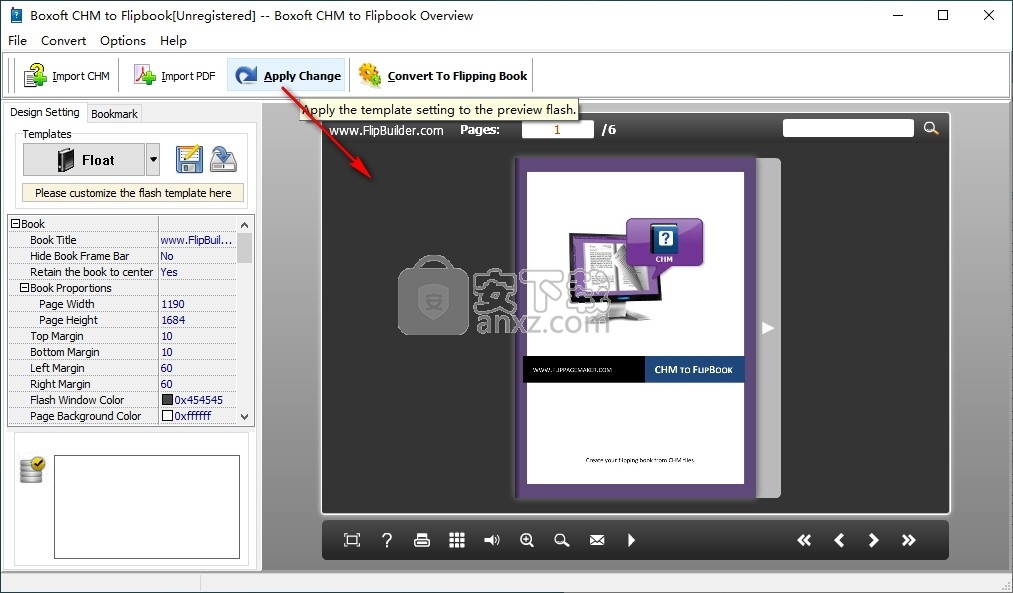The height and width of the screenshot is (593, 1013).
Task: Click the page number input field
Action: pyautogui.click(x=558, y=130)
